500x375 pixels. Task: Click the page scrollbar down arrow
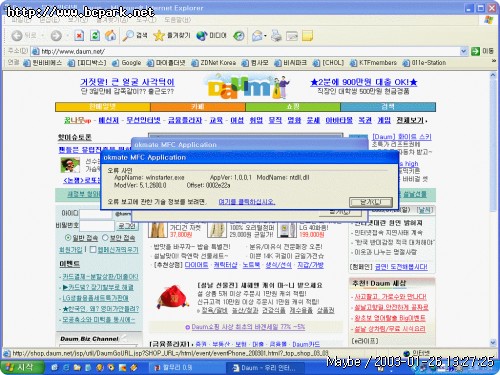(493, 342)
